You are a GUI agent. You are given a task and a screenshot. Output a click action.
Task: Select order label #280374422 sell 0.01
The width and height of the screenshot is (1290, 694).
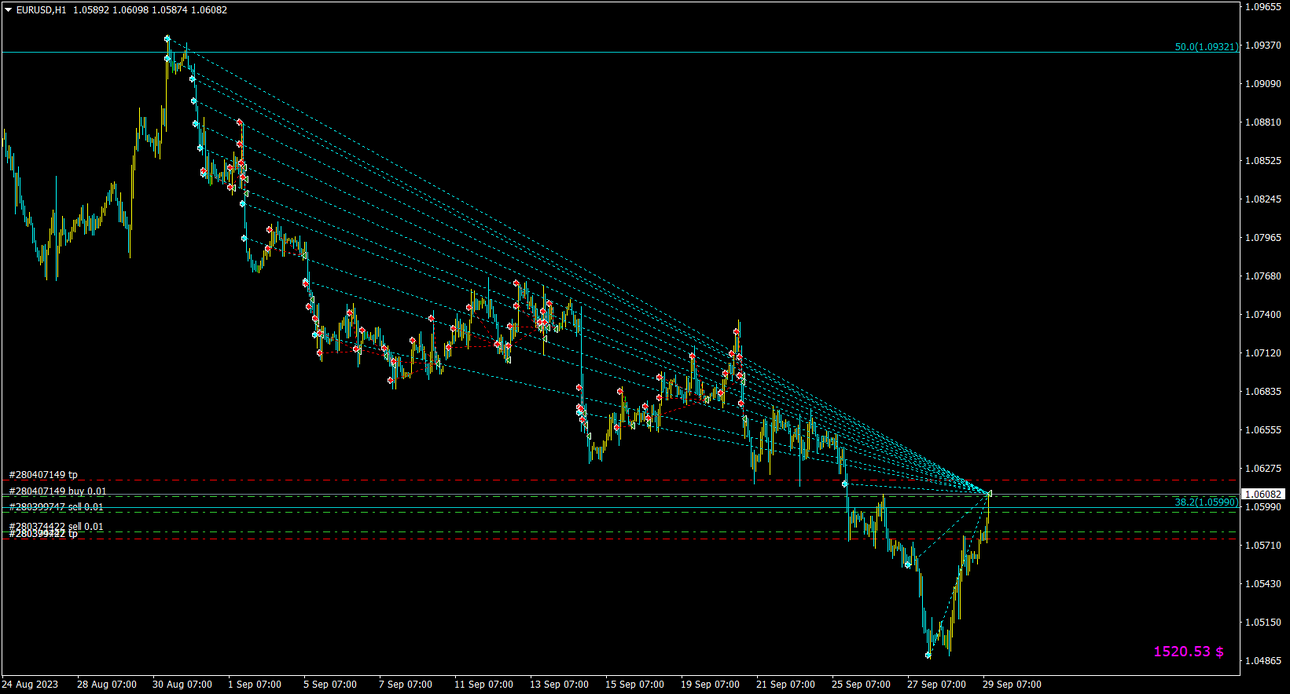pyautogui.click(x=56, y=526)
